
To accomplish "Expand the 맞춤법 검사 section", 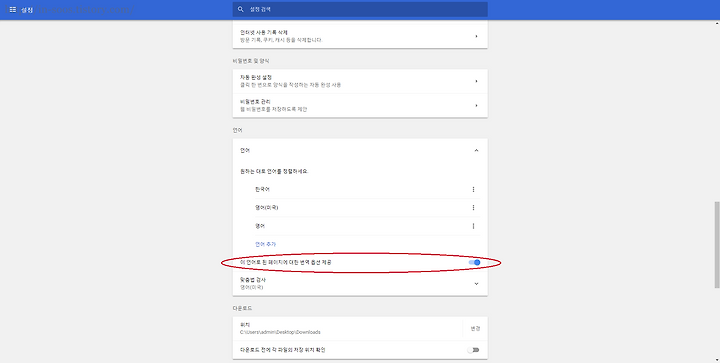I will [476, 284].
